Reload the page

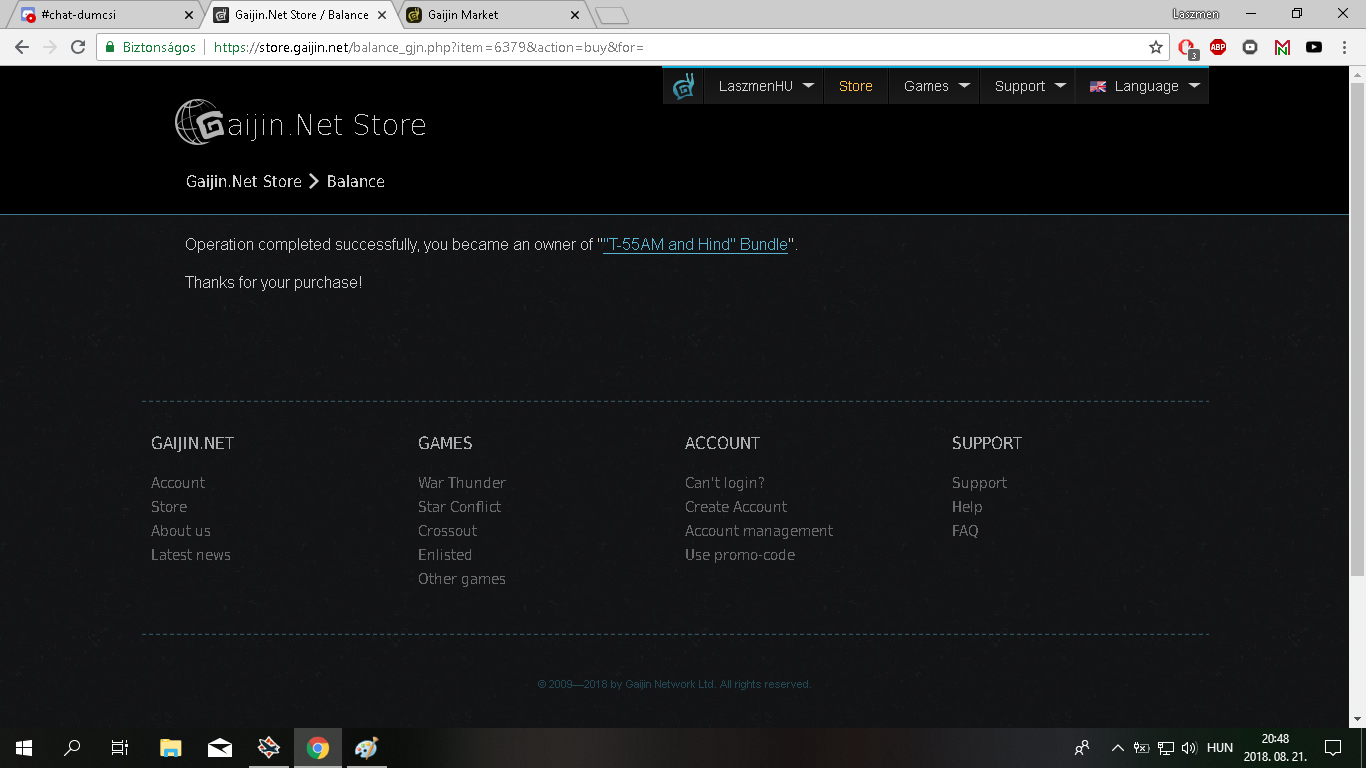(78, 47)
